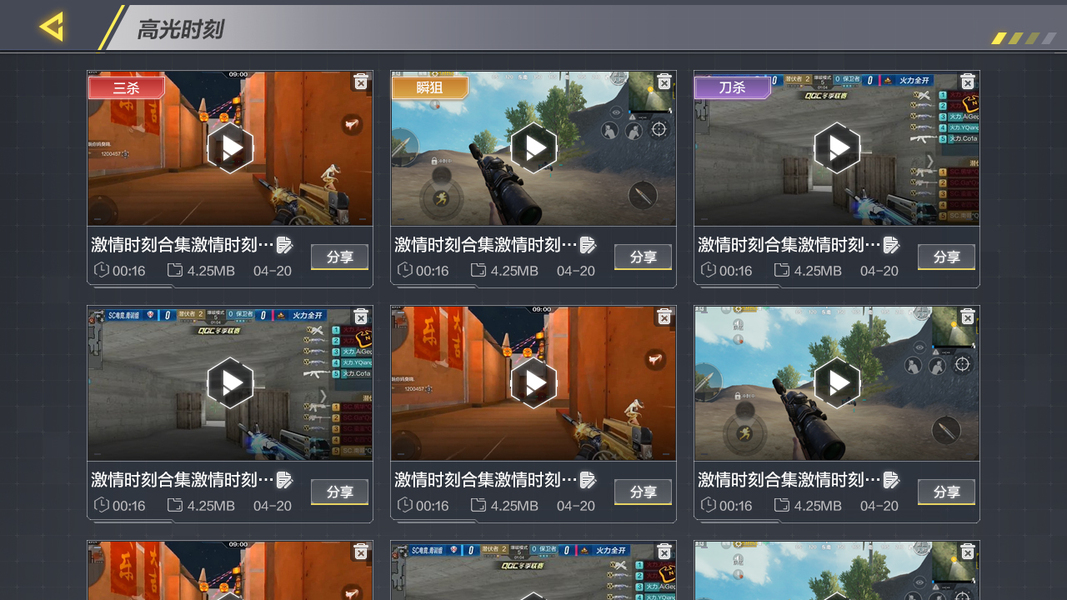1067x600 pixels.
Task: Select the red 三杀 tag label
Action: [x=127, y=88]
